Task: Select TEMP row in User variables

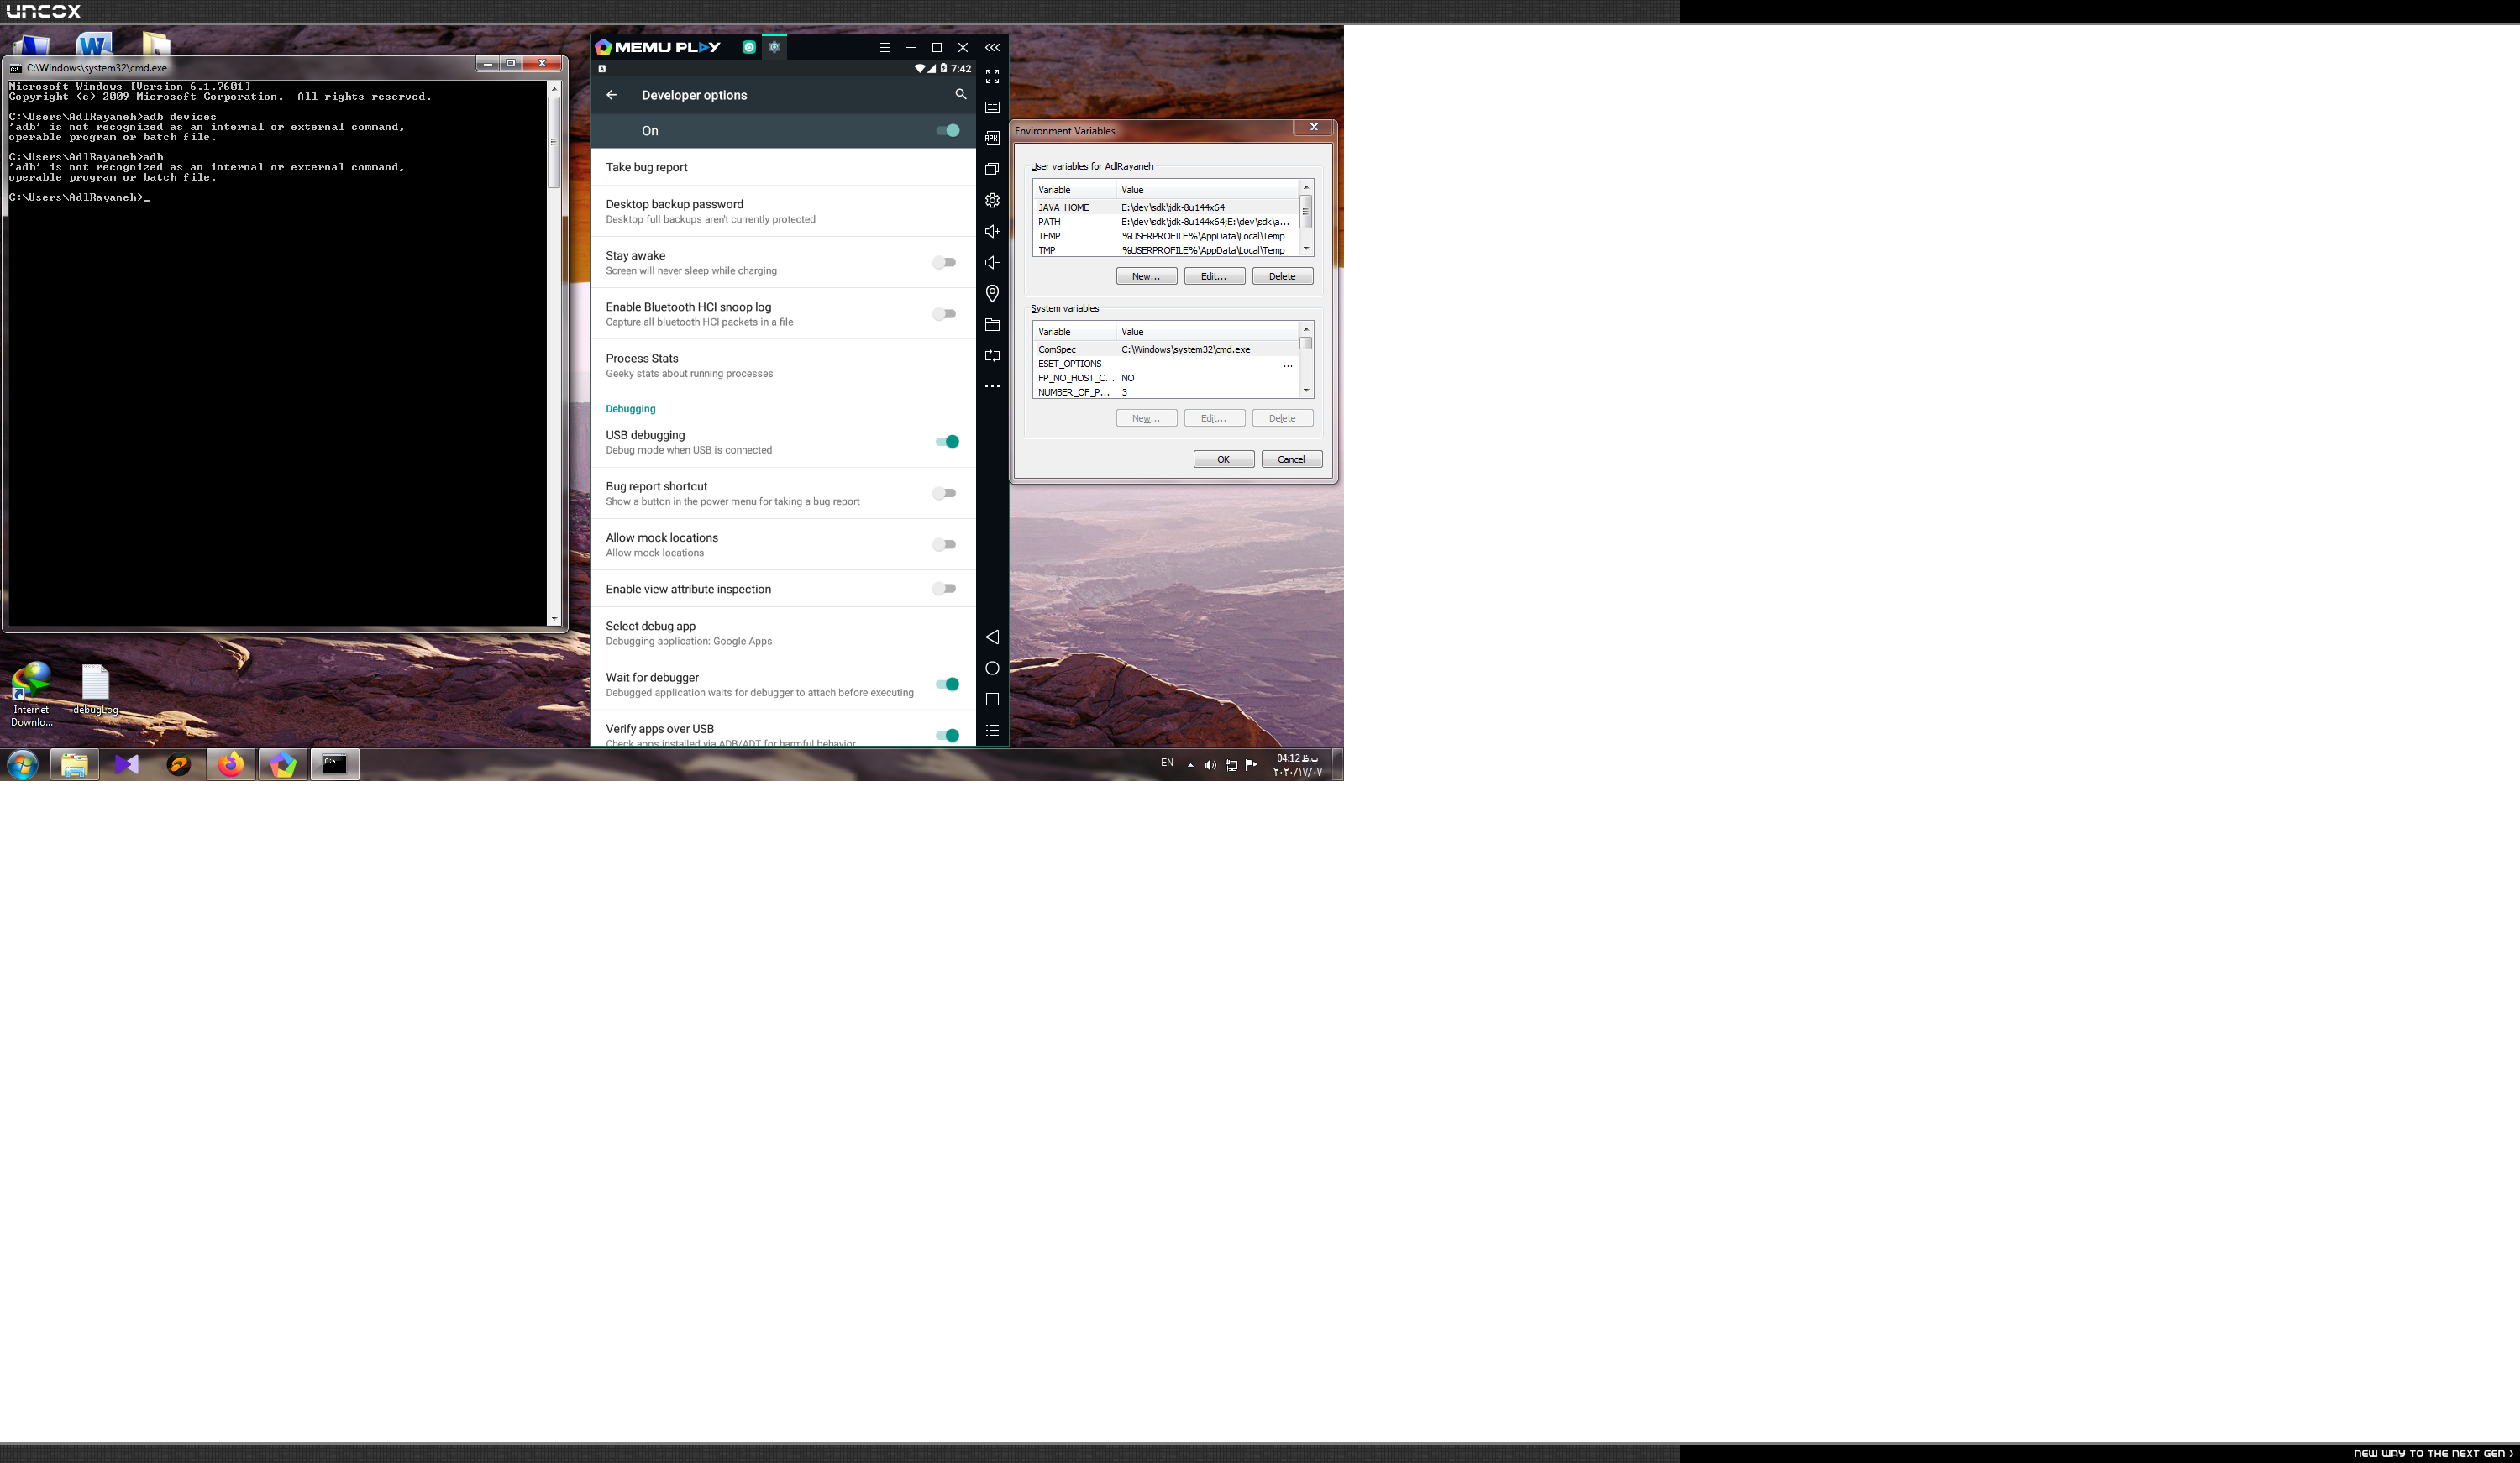Action: tap(1166, 236)
